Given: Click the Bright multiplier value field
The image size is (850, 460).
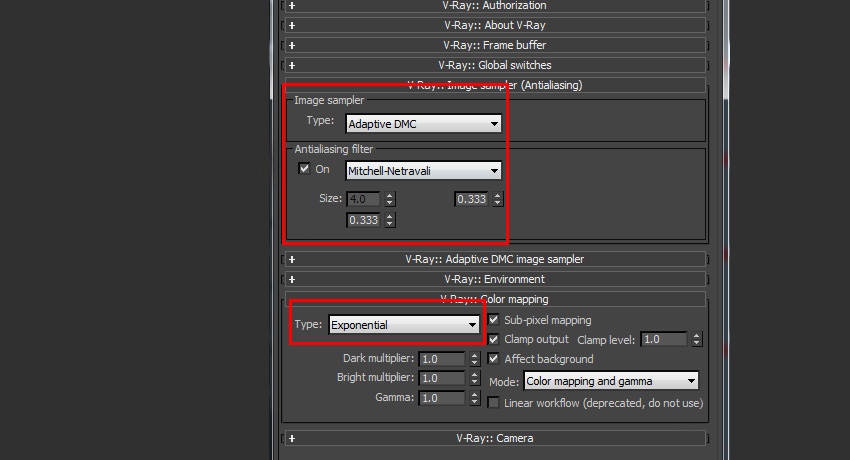Looking at the screenshot, I should (x=442, y=378).
